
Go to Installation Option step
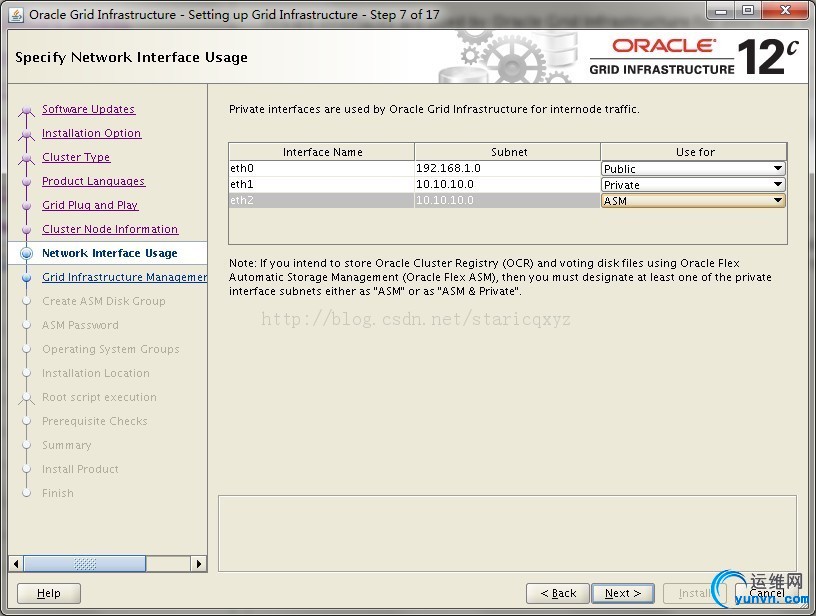91,133
